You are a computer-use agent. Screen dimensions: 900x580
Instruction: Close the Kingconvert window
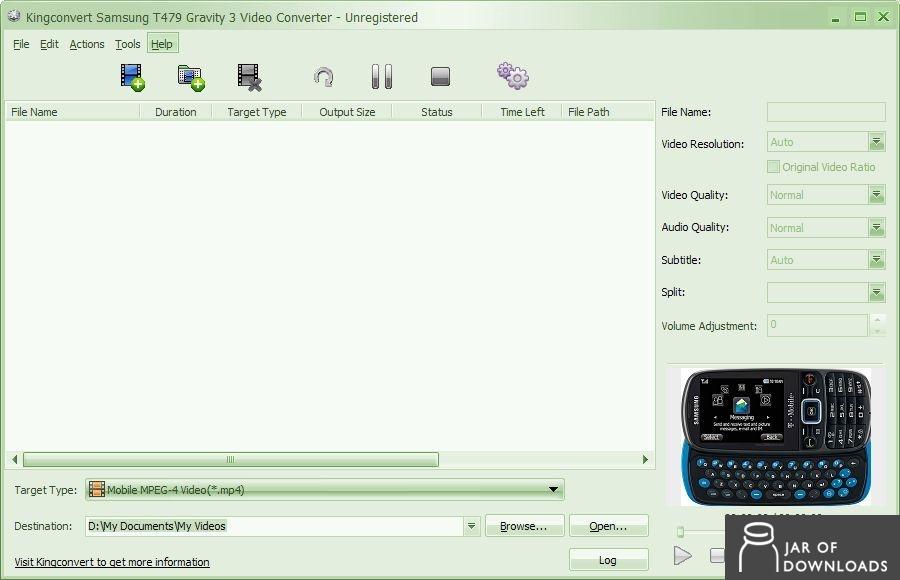coord(883,17)
